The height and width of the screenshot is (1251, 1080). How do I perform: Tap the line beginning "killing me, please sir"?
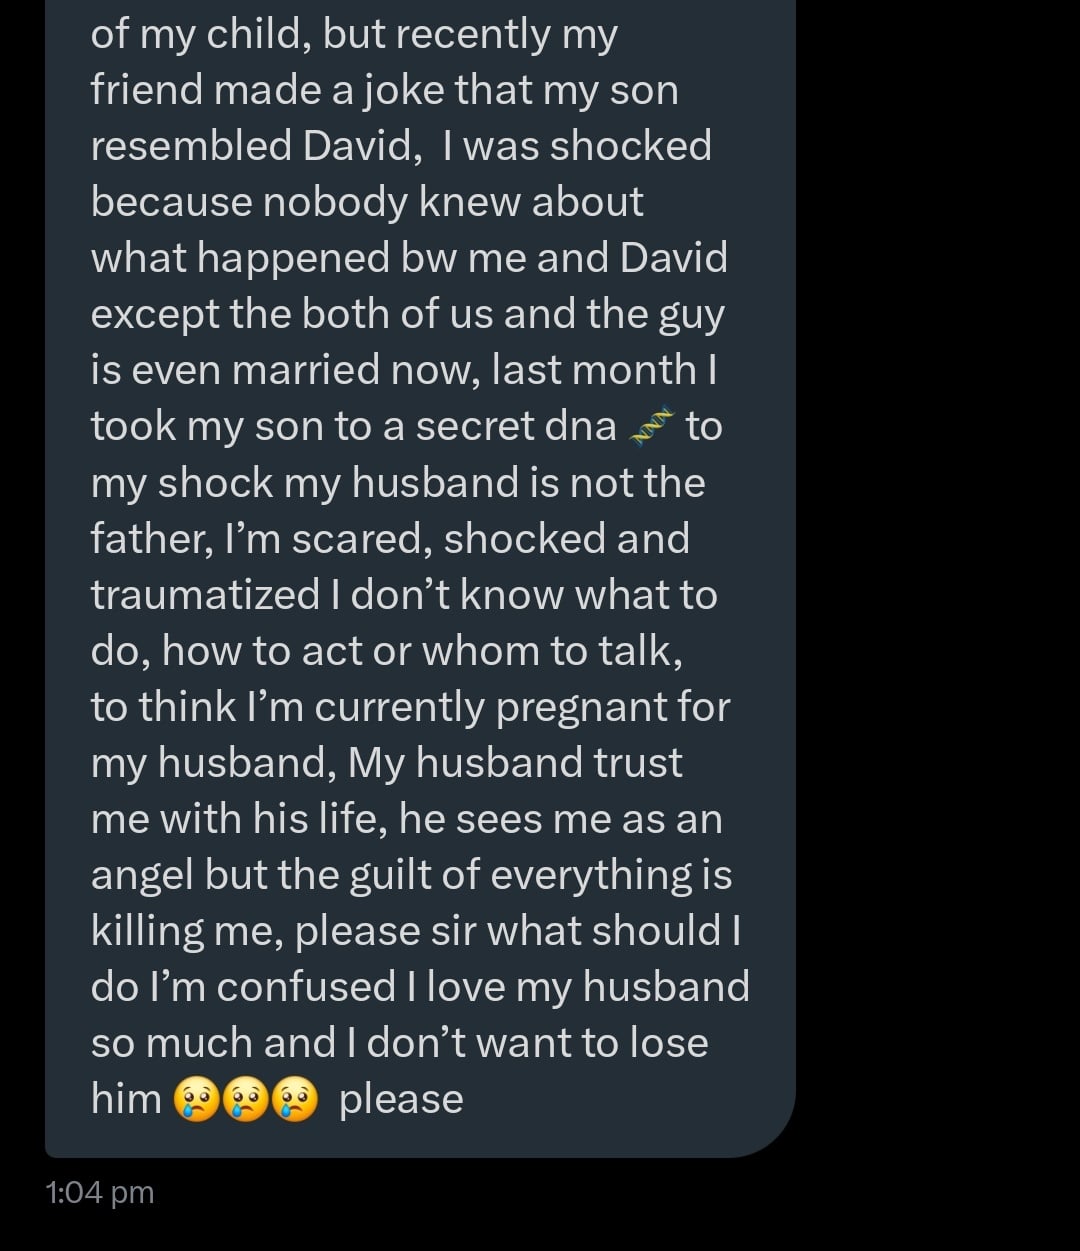415,931
